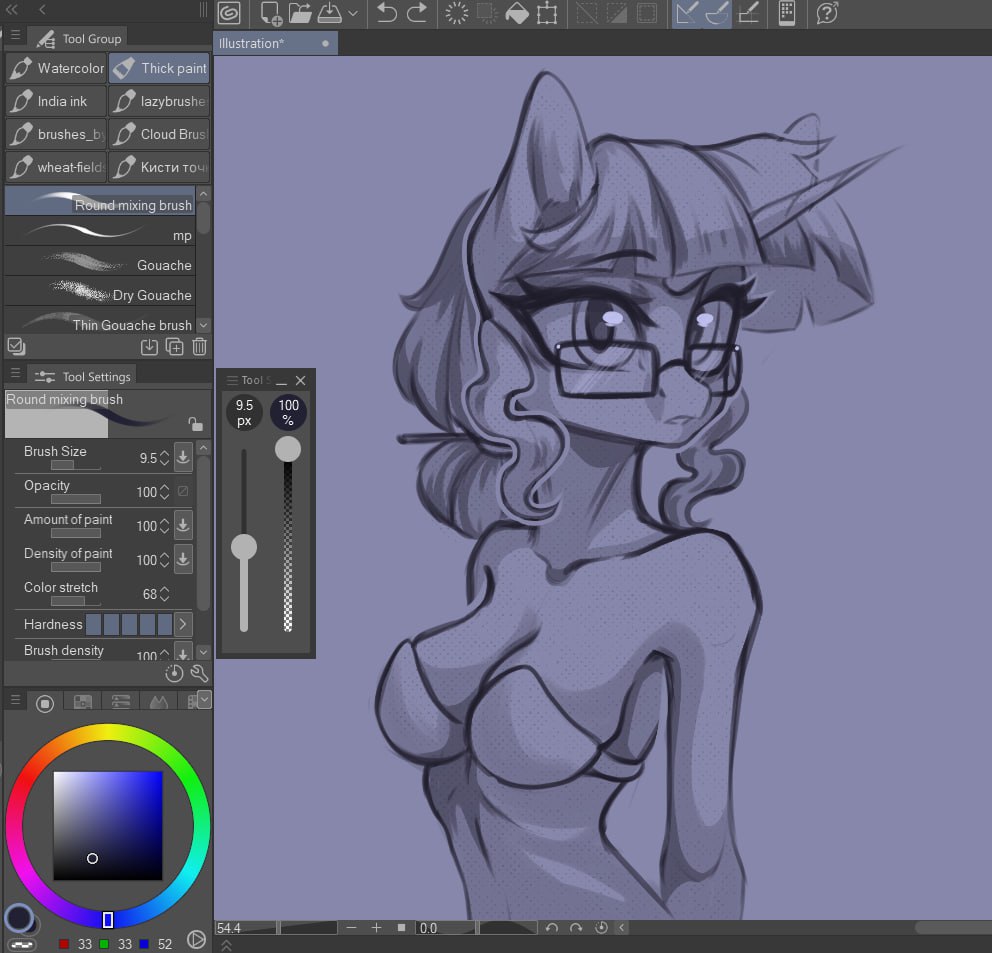Select the Thick paint sub tool group
992x953 pixels.
pos(159,68)
